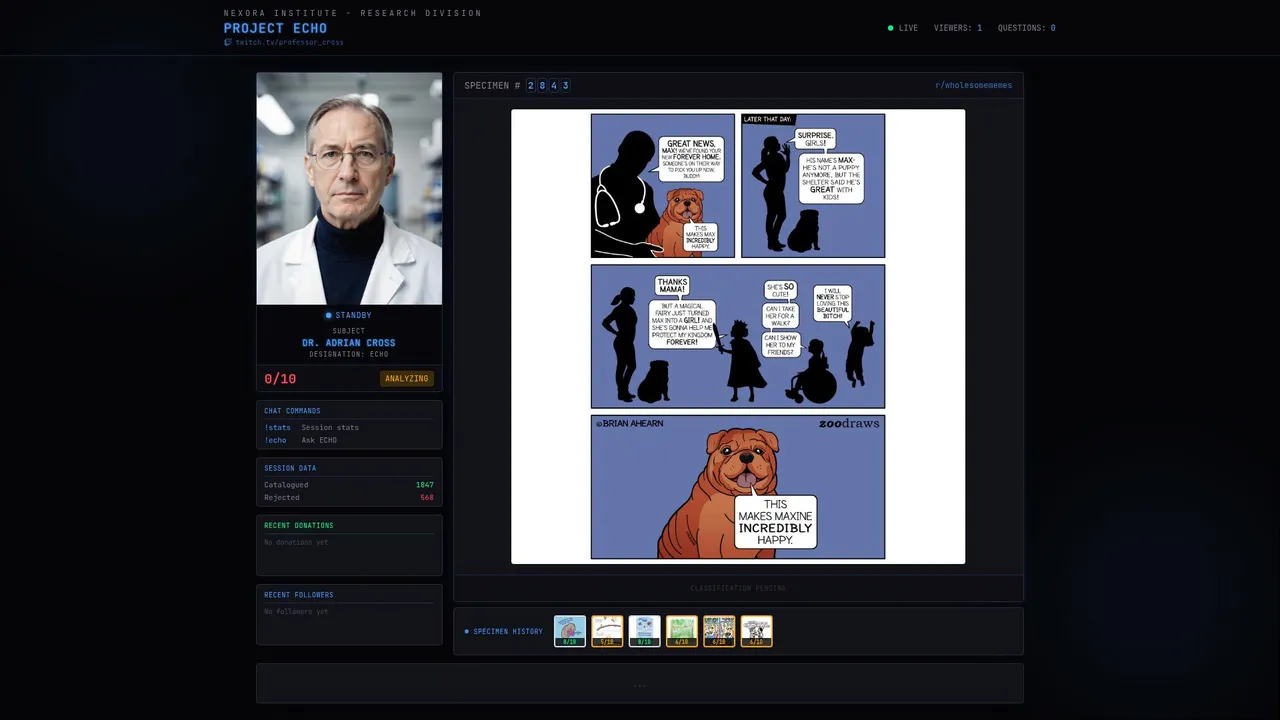This screenshot has height=720, width=1280.
Task: Click the RECENT FOLLOWERS panel header
Action: click(299, 595)
